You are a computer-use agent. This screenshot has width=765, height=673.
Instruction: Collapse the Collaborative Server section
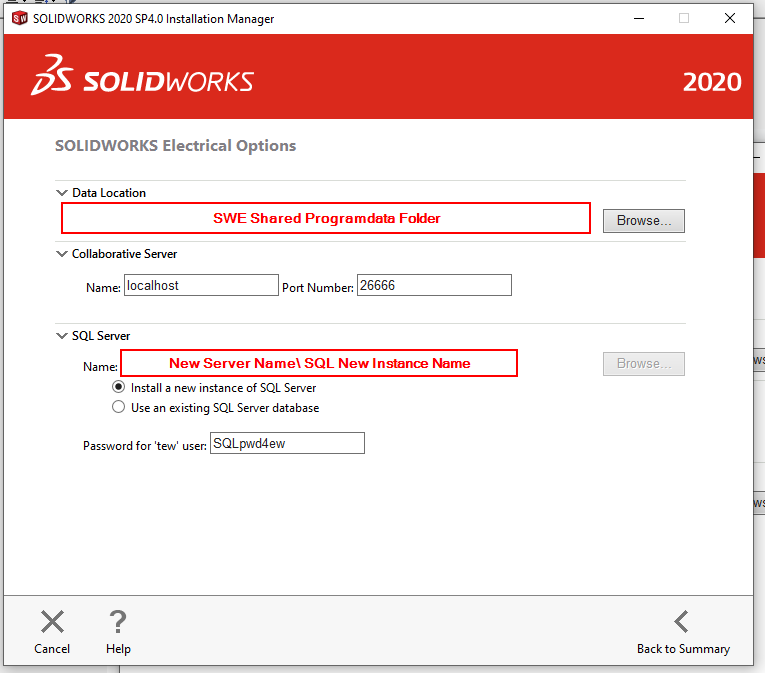[62, 254]
